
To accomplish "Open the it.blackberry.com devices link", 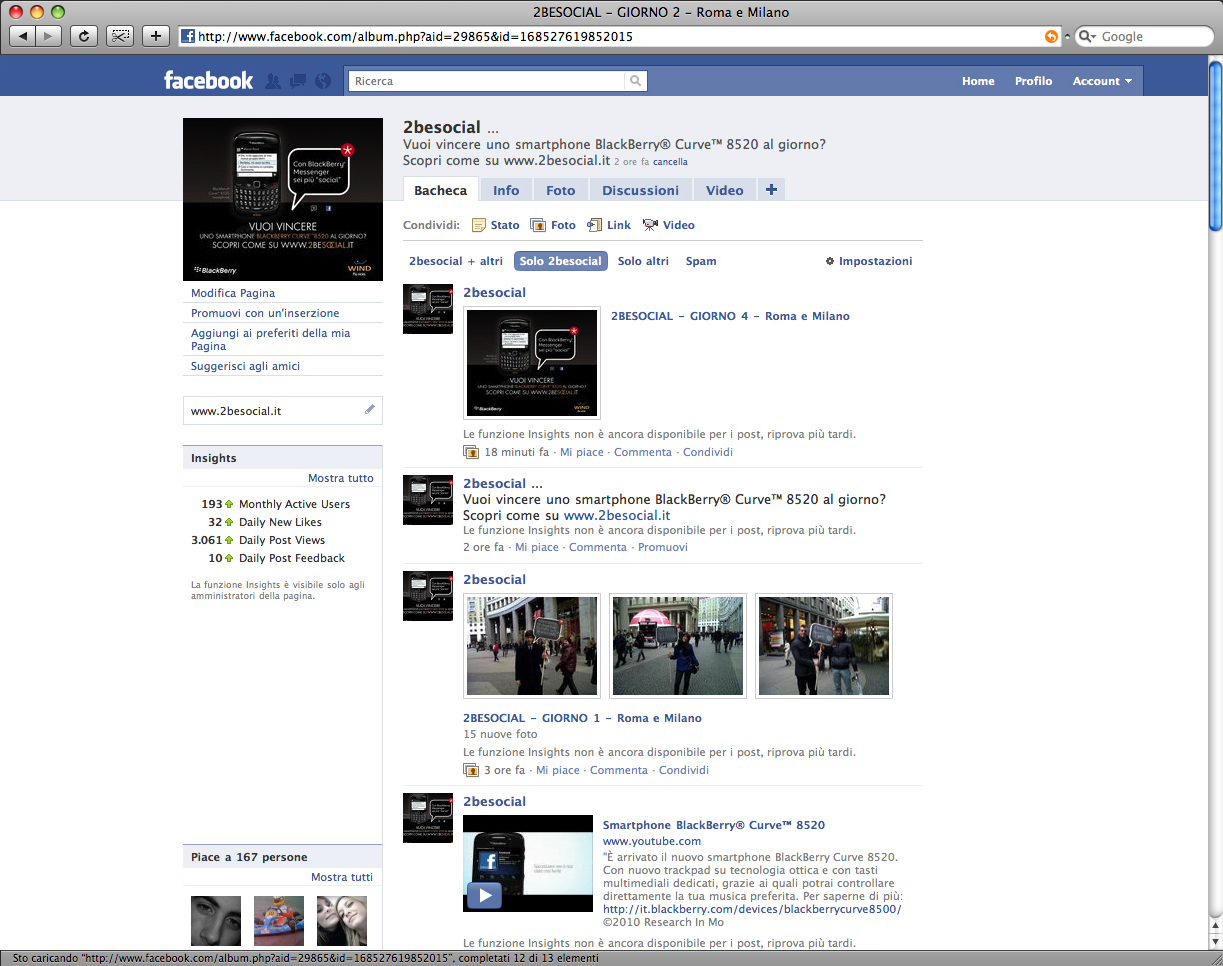I will tap(752, 909).
